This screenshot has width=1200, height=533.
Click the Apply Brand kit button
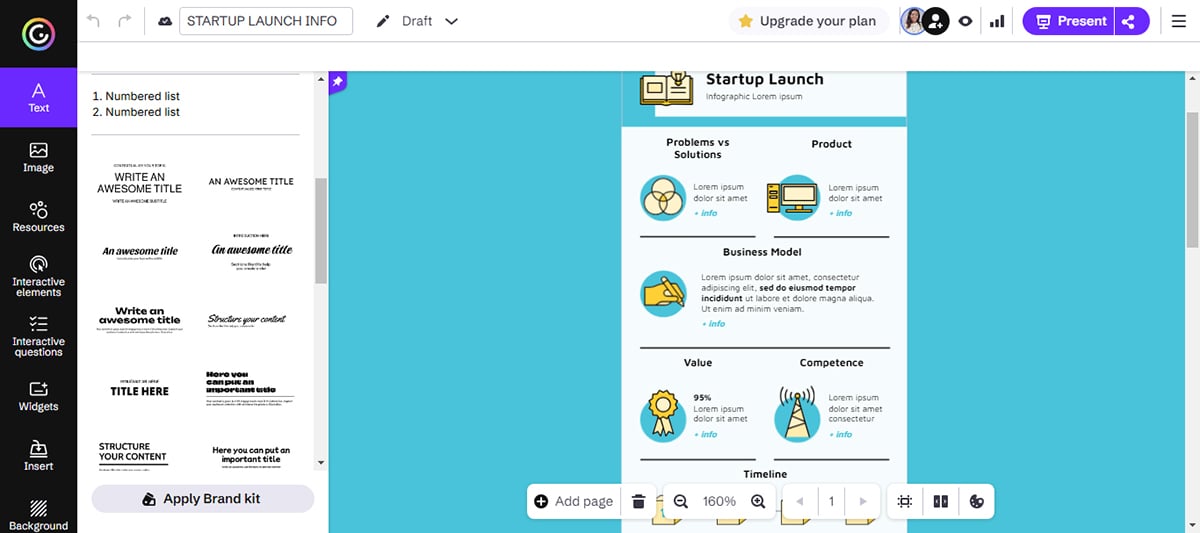tap(202, 499)
